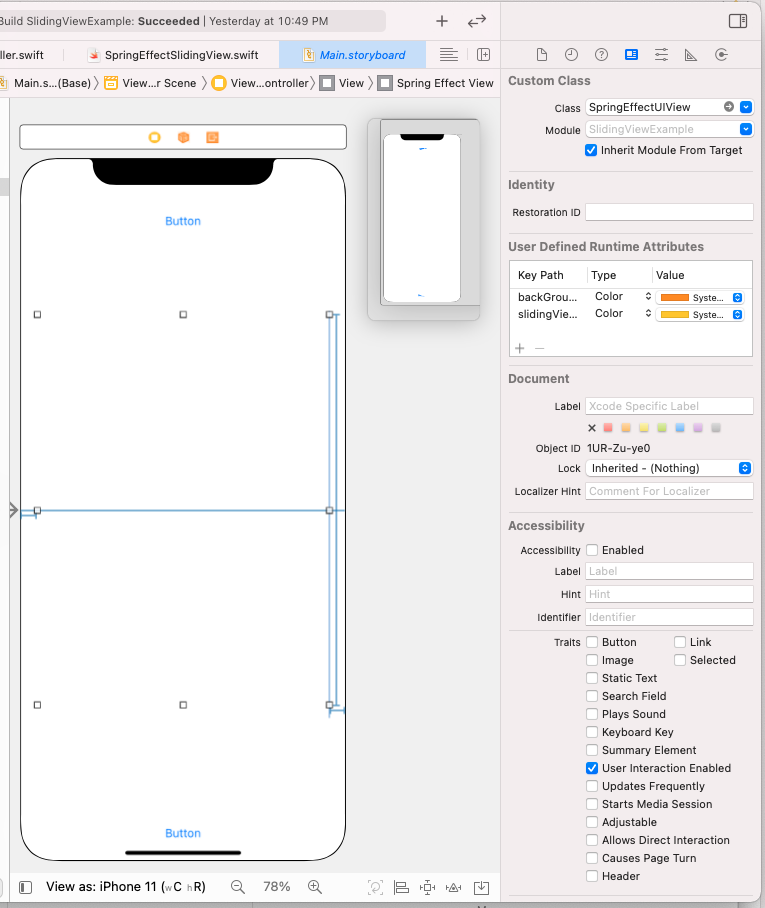Remove runtime attribute with minus button

pyautogui.click(x=539, y=348)
